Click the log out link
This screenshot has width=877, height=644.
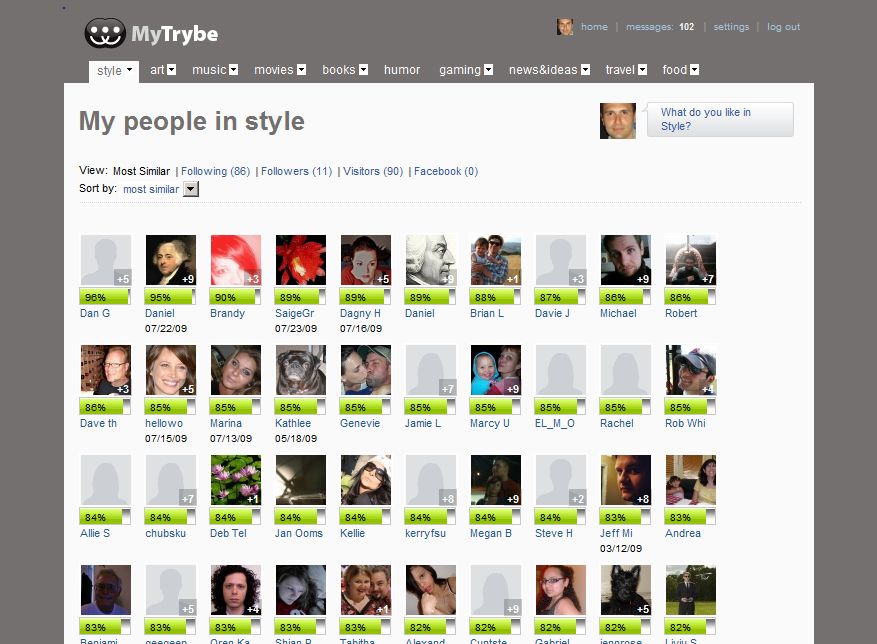784,27
